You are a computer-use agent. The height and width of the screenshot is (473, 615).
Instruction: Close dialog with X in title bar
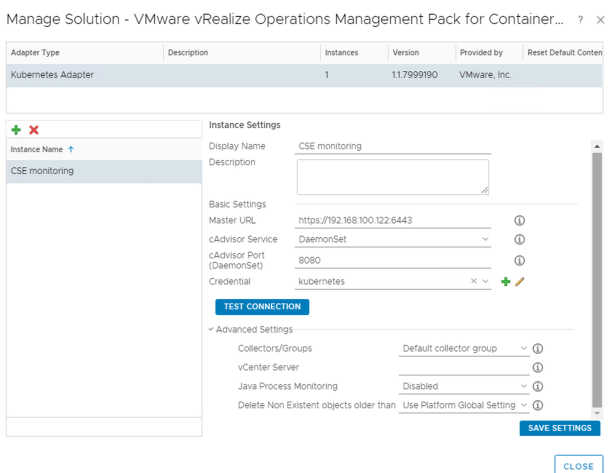[600, 20]
